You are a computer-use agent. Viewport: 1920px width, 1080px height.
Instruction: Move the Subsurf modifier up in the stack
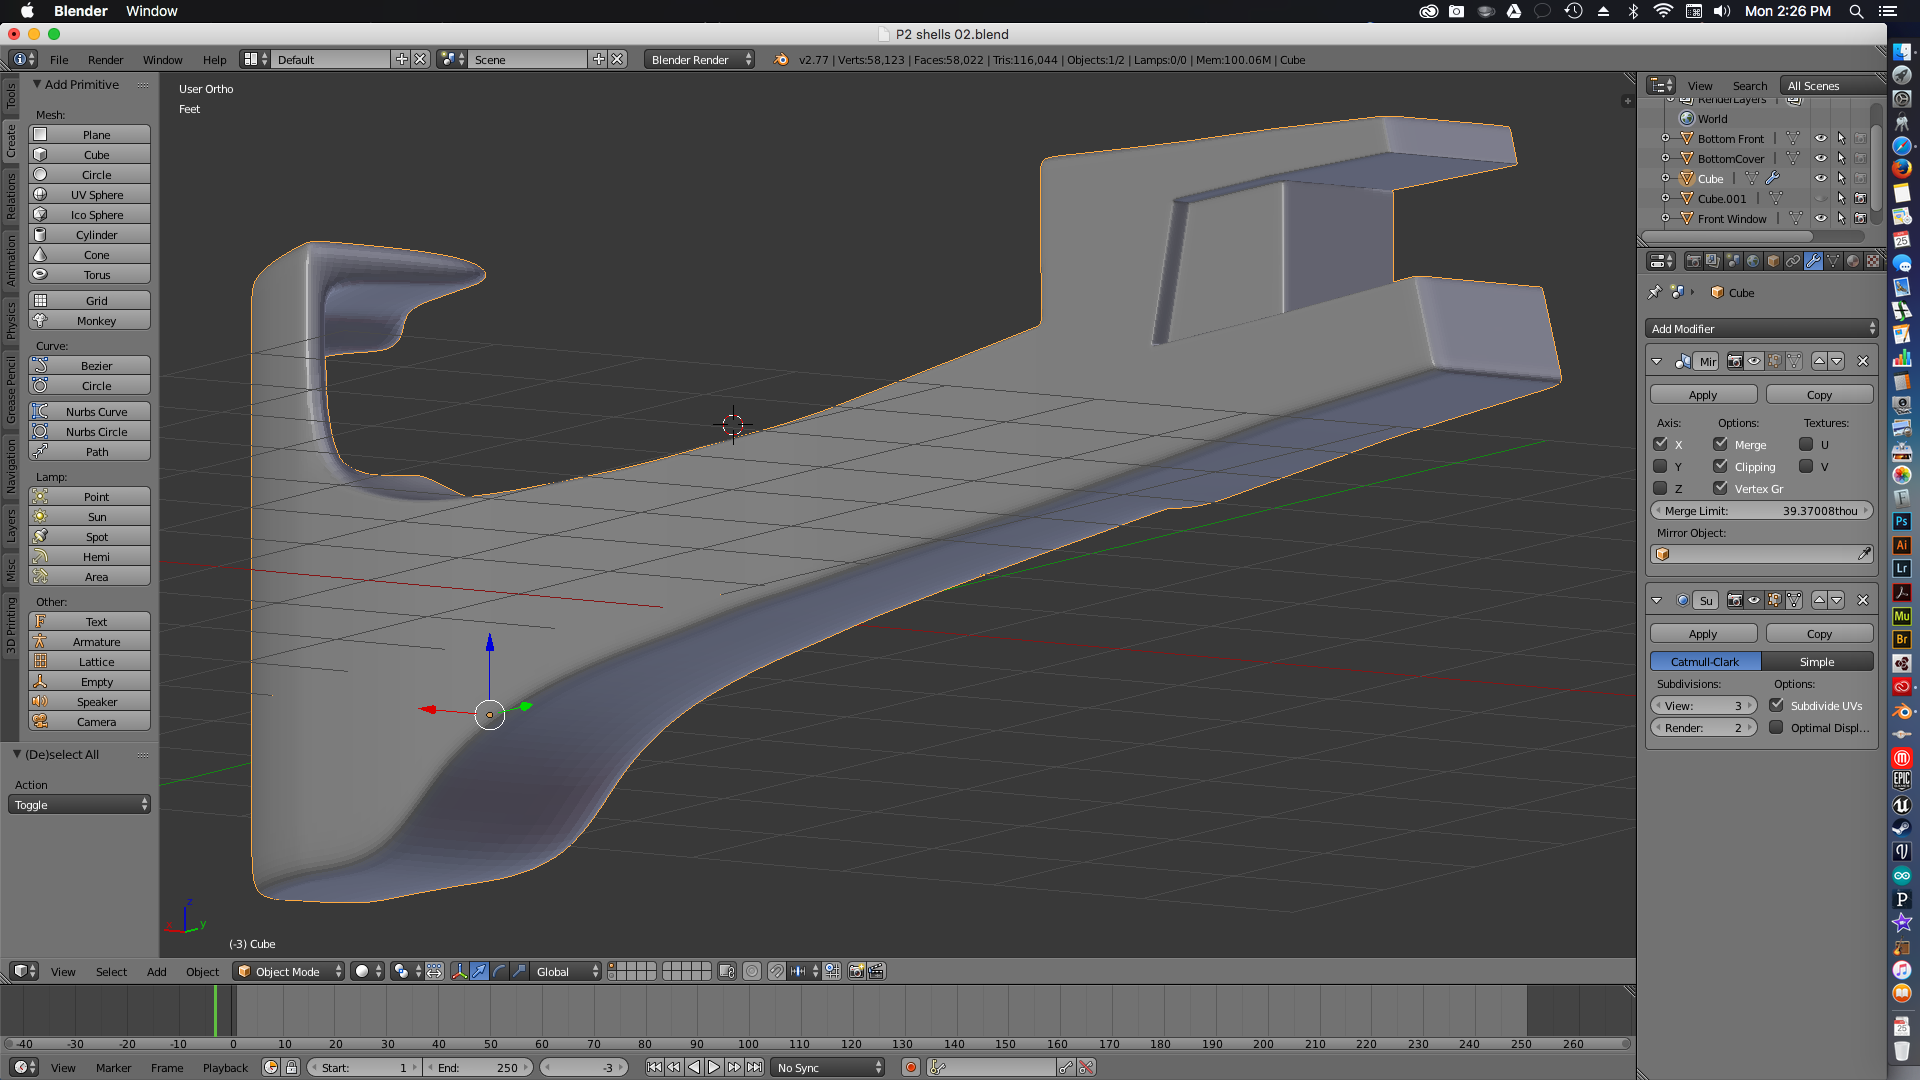[1820, 600]
